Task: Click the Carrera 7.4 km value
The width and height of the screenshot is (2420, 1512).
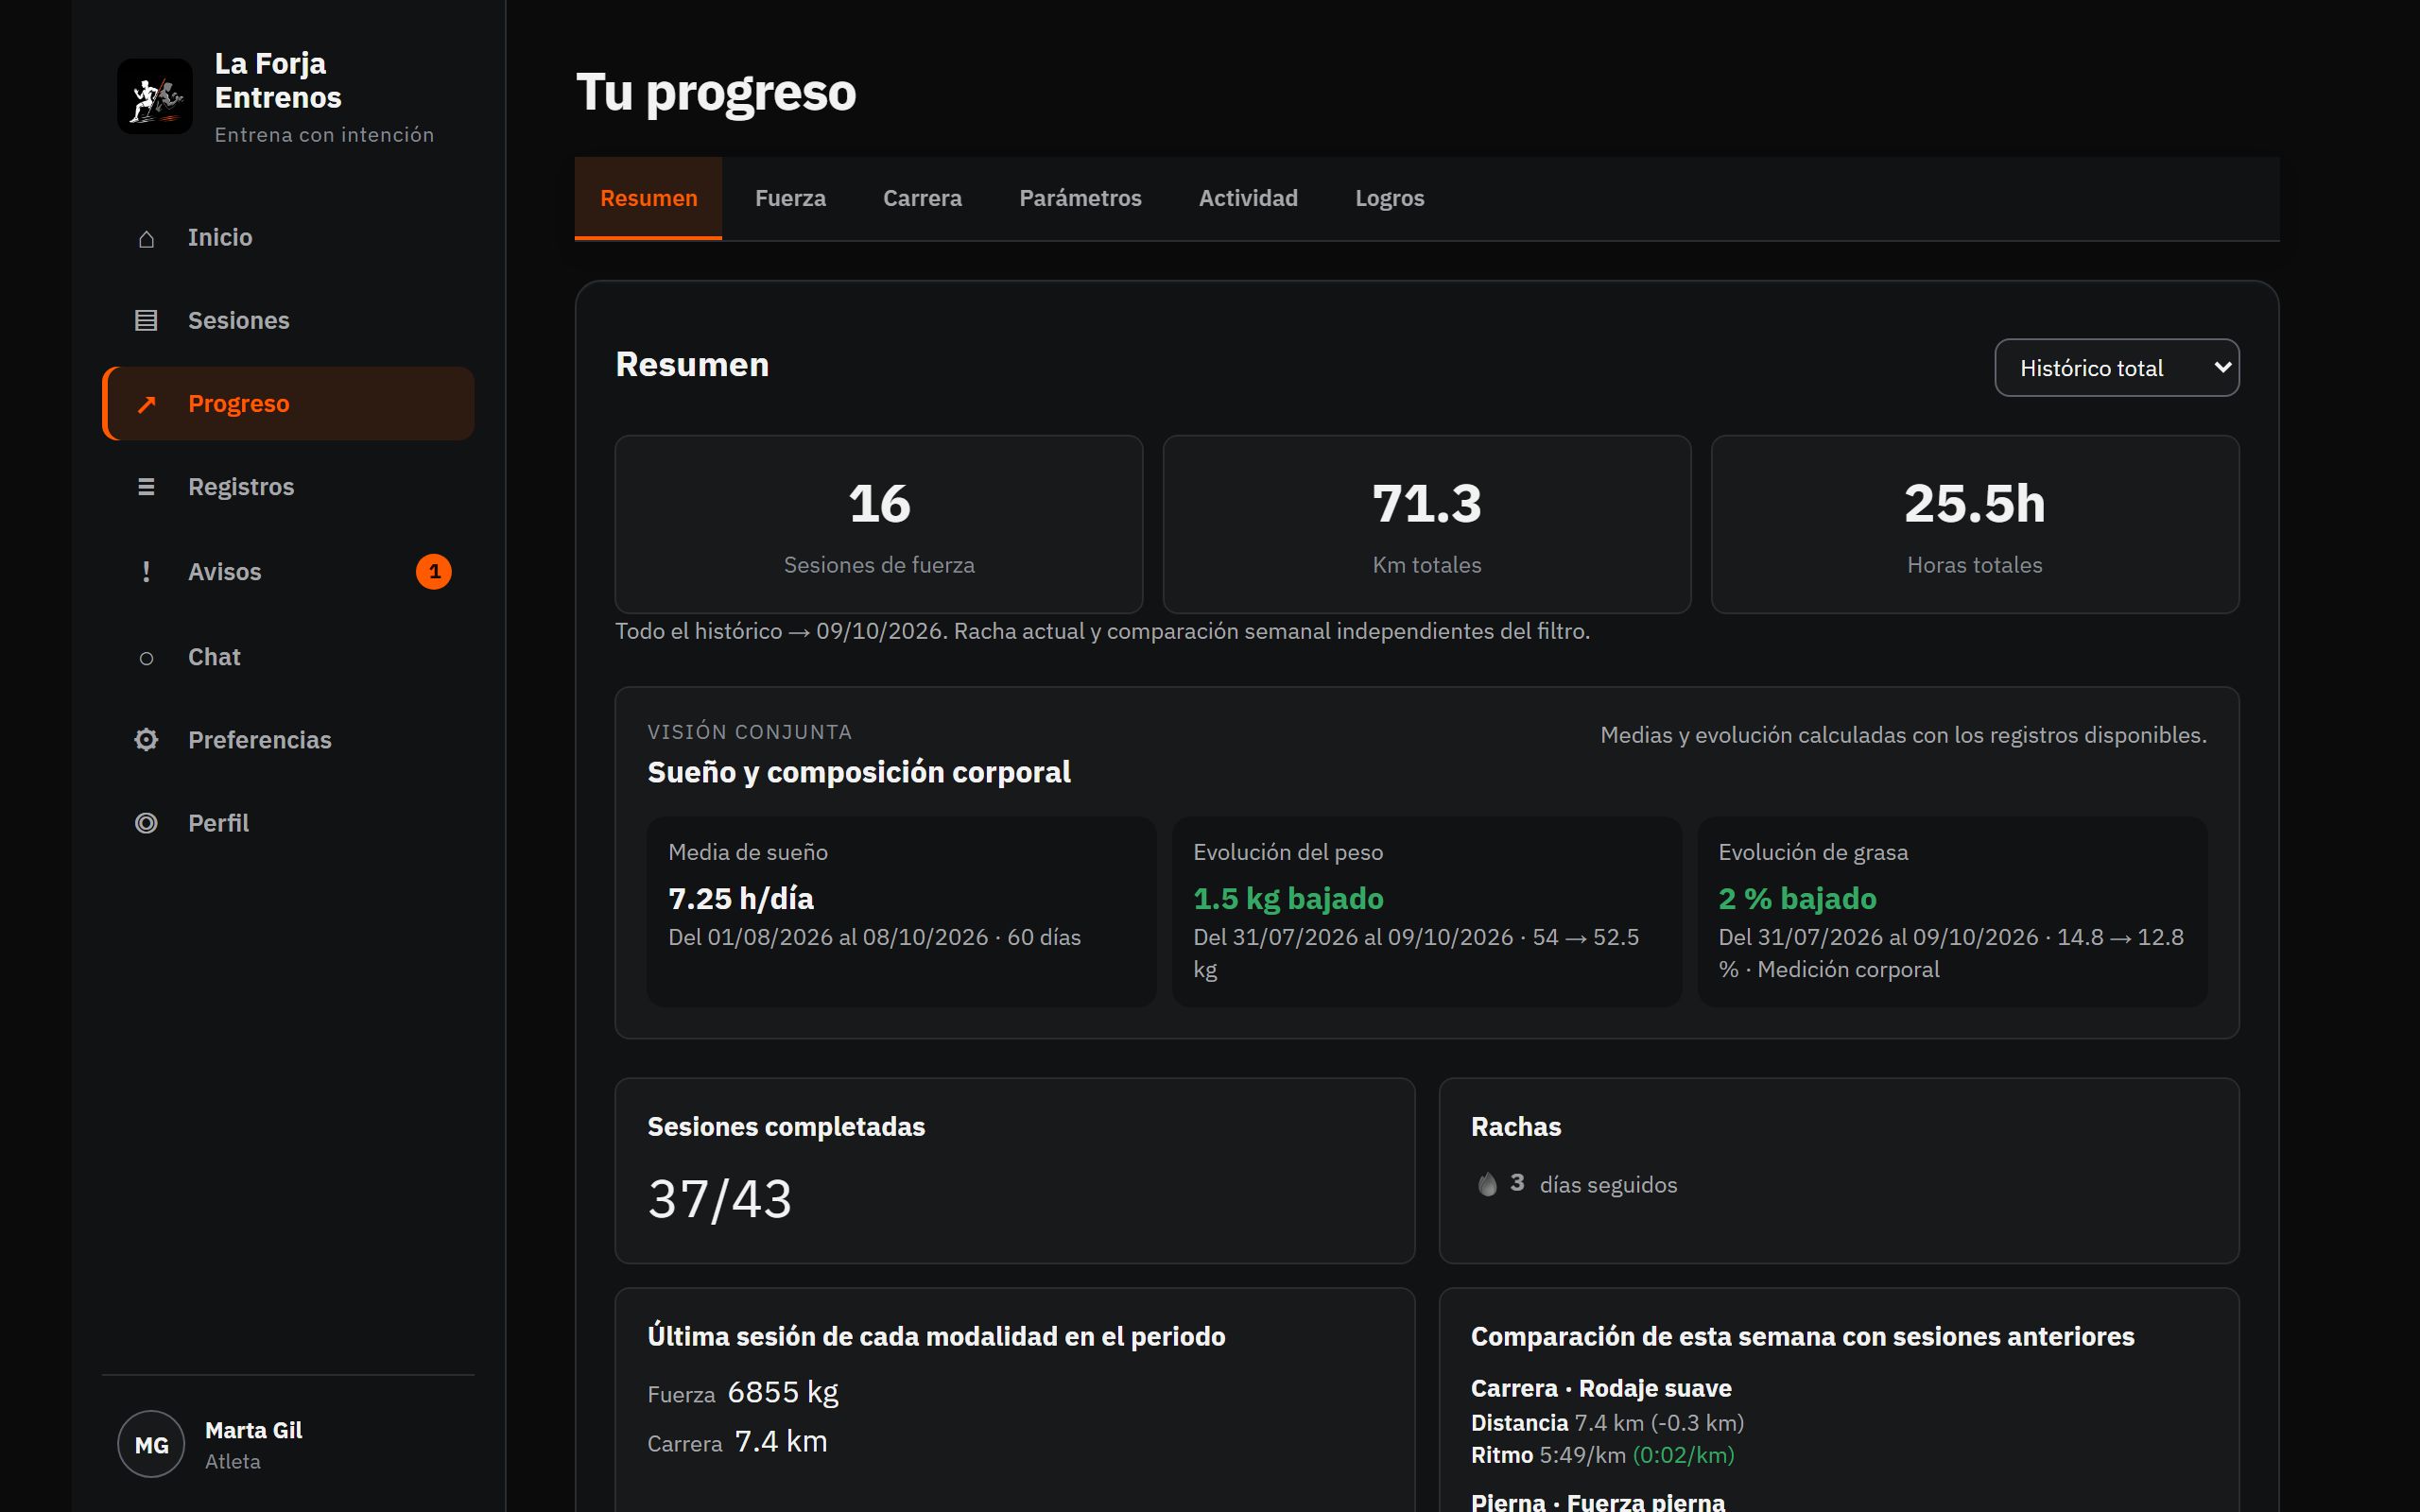Action: [x=781, y=1441]
